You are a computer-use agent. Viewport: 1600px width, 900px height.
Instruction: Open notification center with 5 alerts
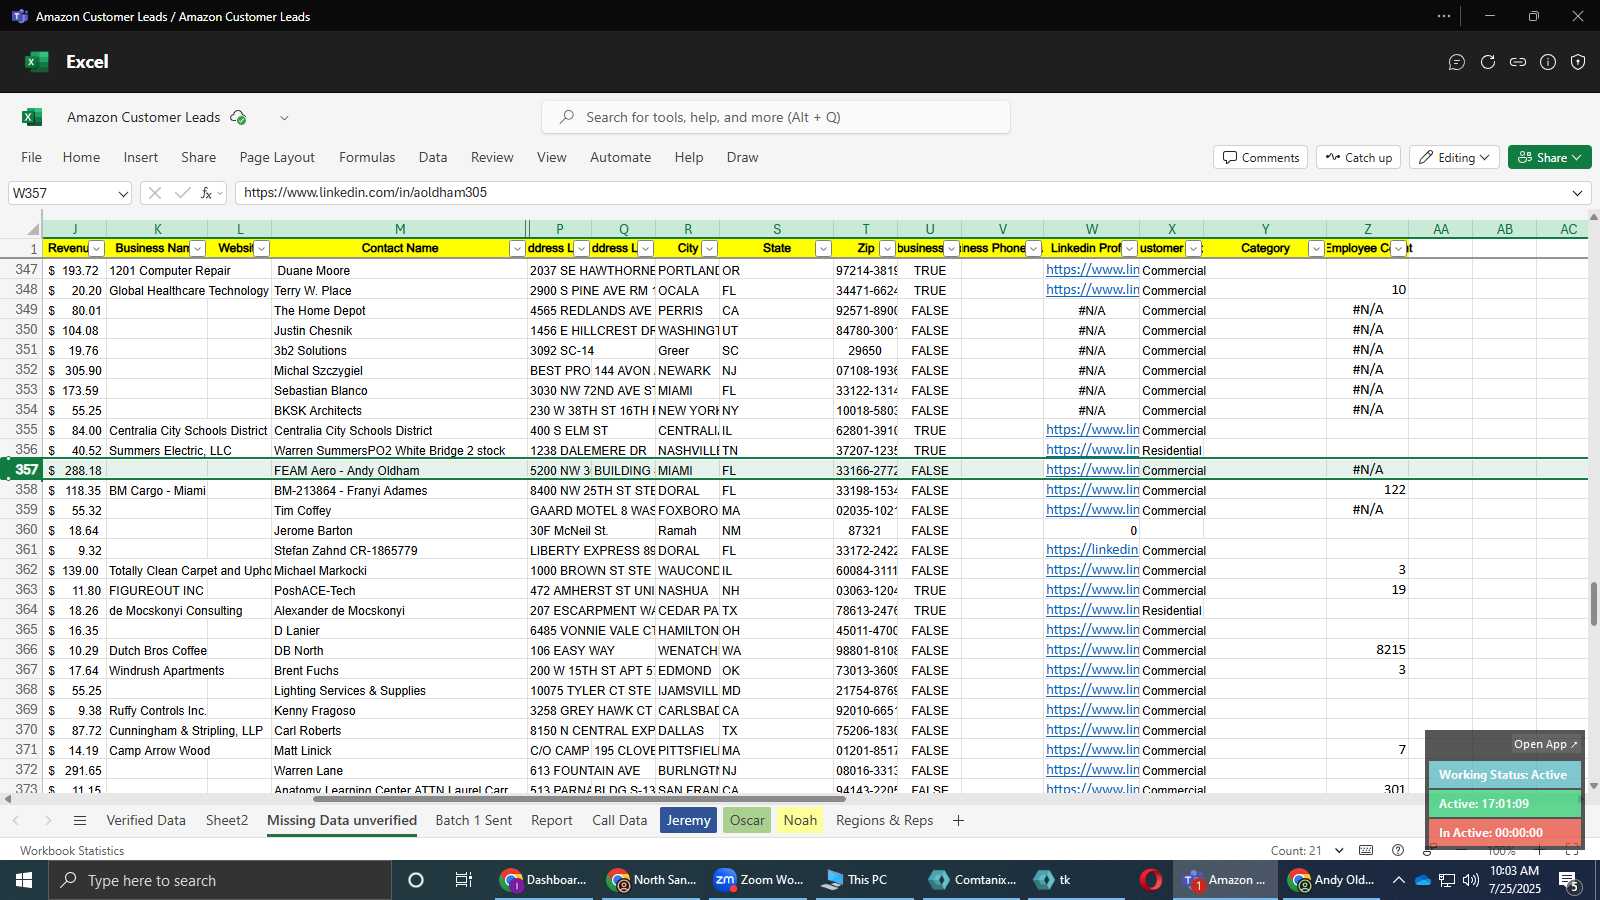tap(1568, 881)
